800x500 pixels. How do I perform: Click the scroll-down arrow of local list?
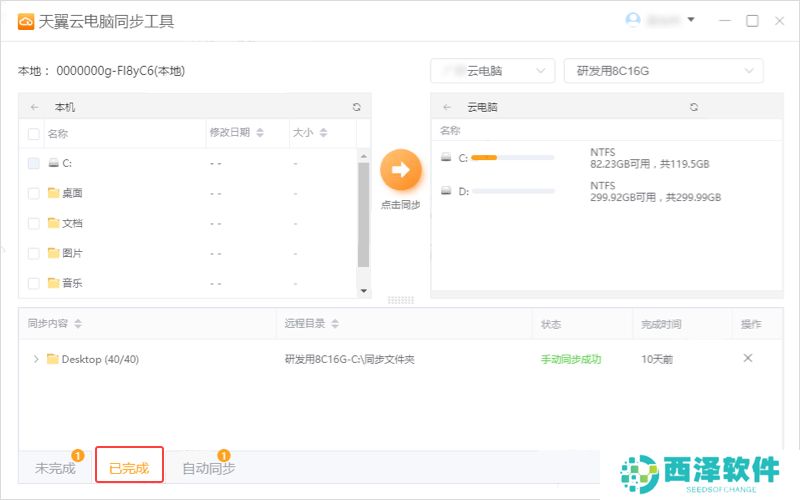363,291
